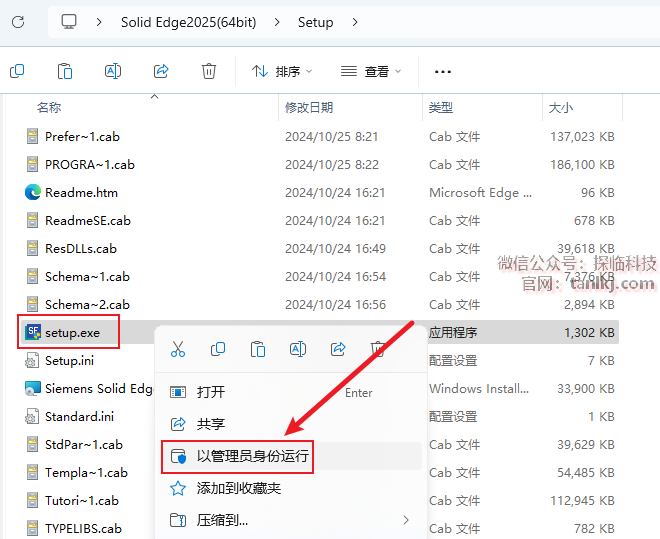Select the Standard.ini file icon
This screenshot has height=539, width=660.
[x=32, y=417]
